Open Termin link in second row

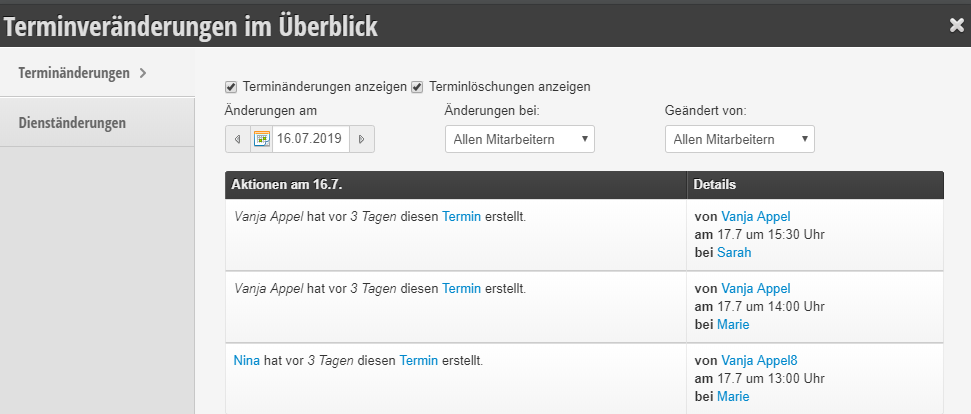461,288
